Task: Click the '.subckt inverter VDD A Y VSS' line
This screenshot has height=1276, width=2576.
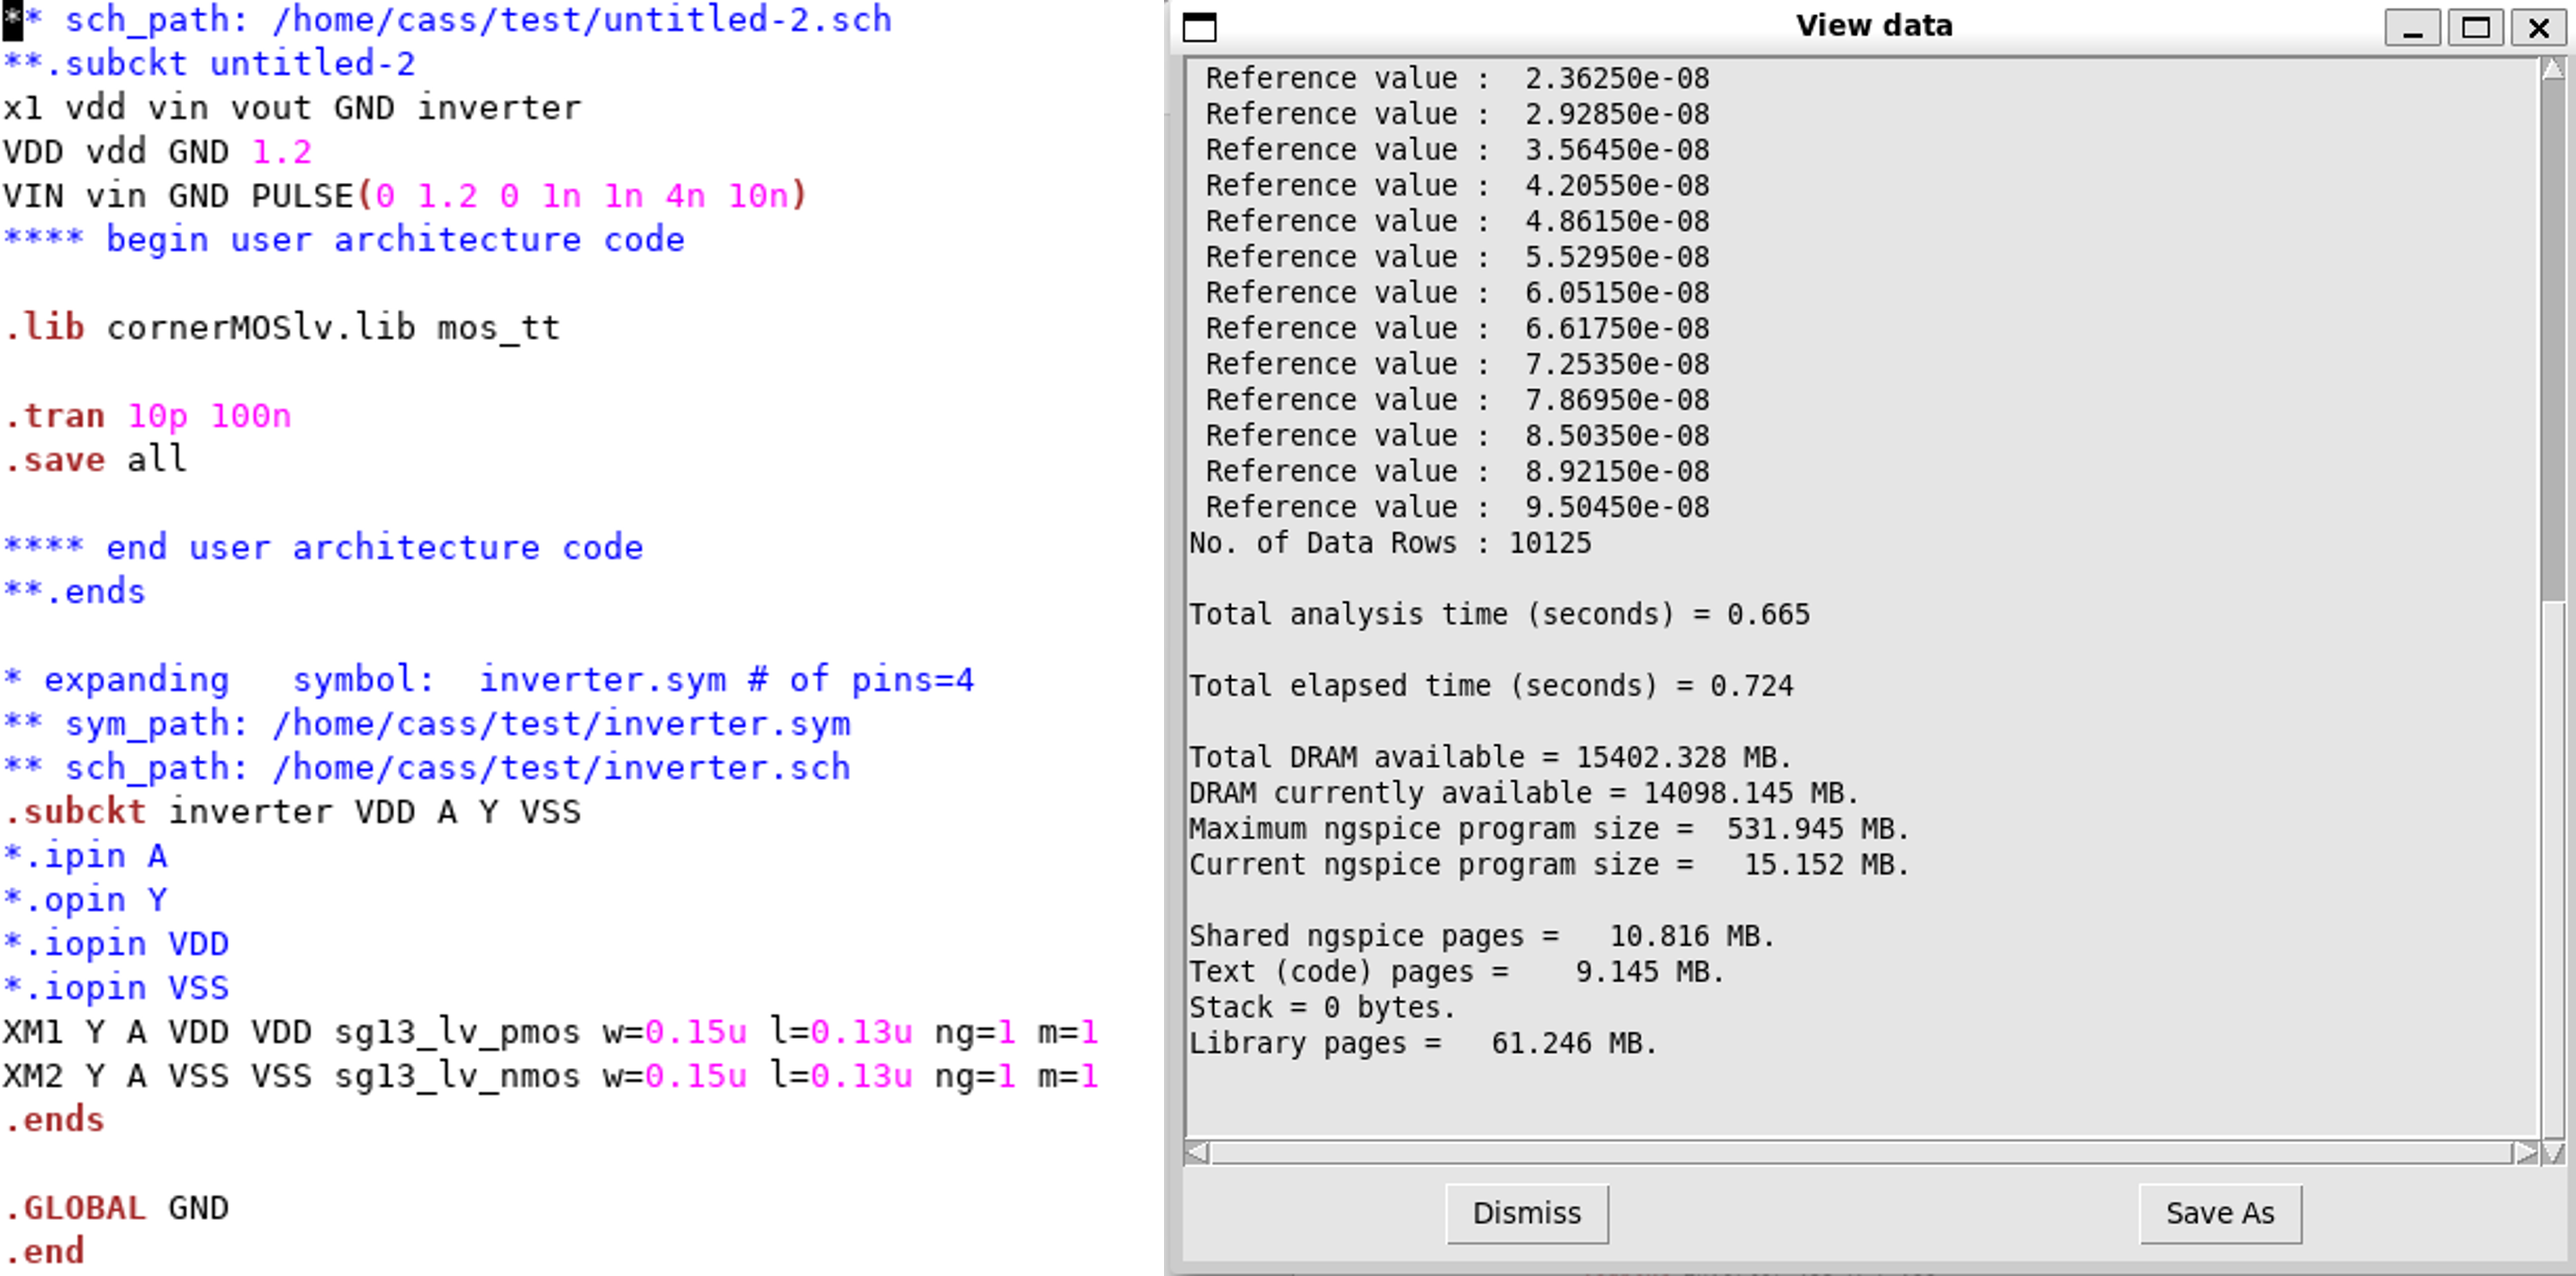Action: pos(292,812)
